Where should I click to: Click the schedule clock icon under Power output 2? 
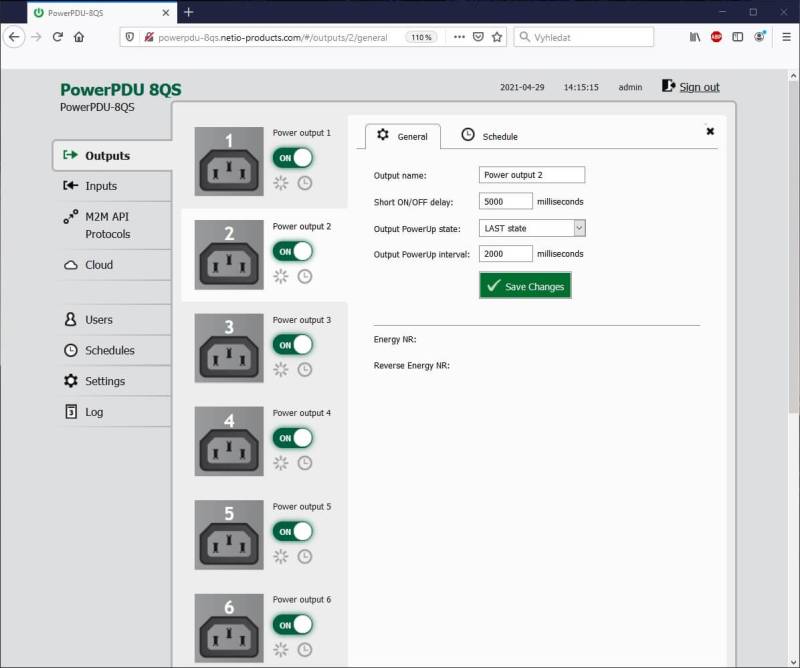pyautogui.click(x=303, y=276)
